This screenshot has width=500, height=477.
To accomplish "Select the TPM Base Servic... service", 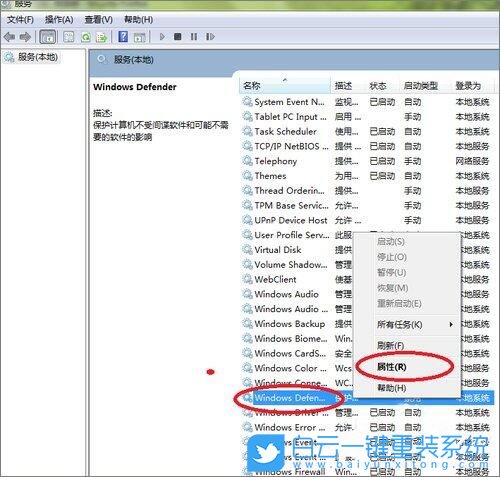I will click(x=367, y=206).
